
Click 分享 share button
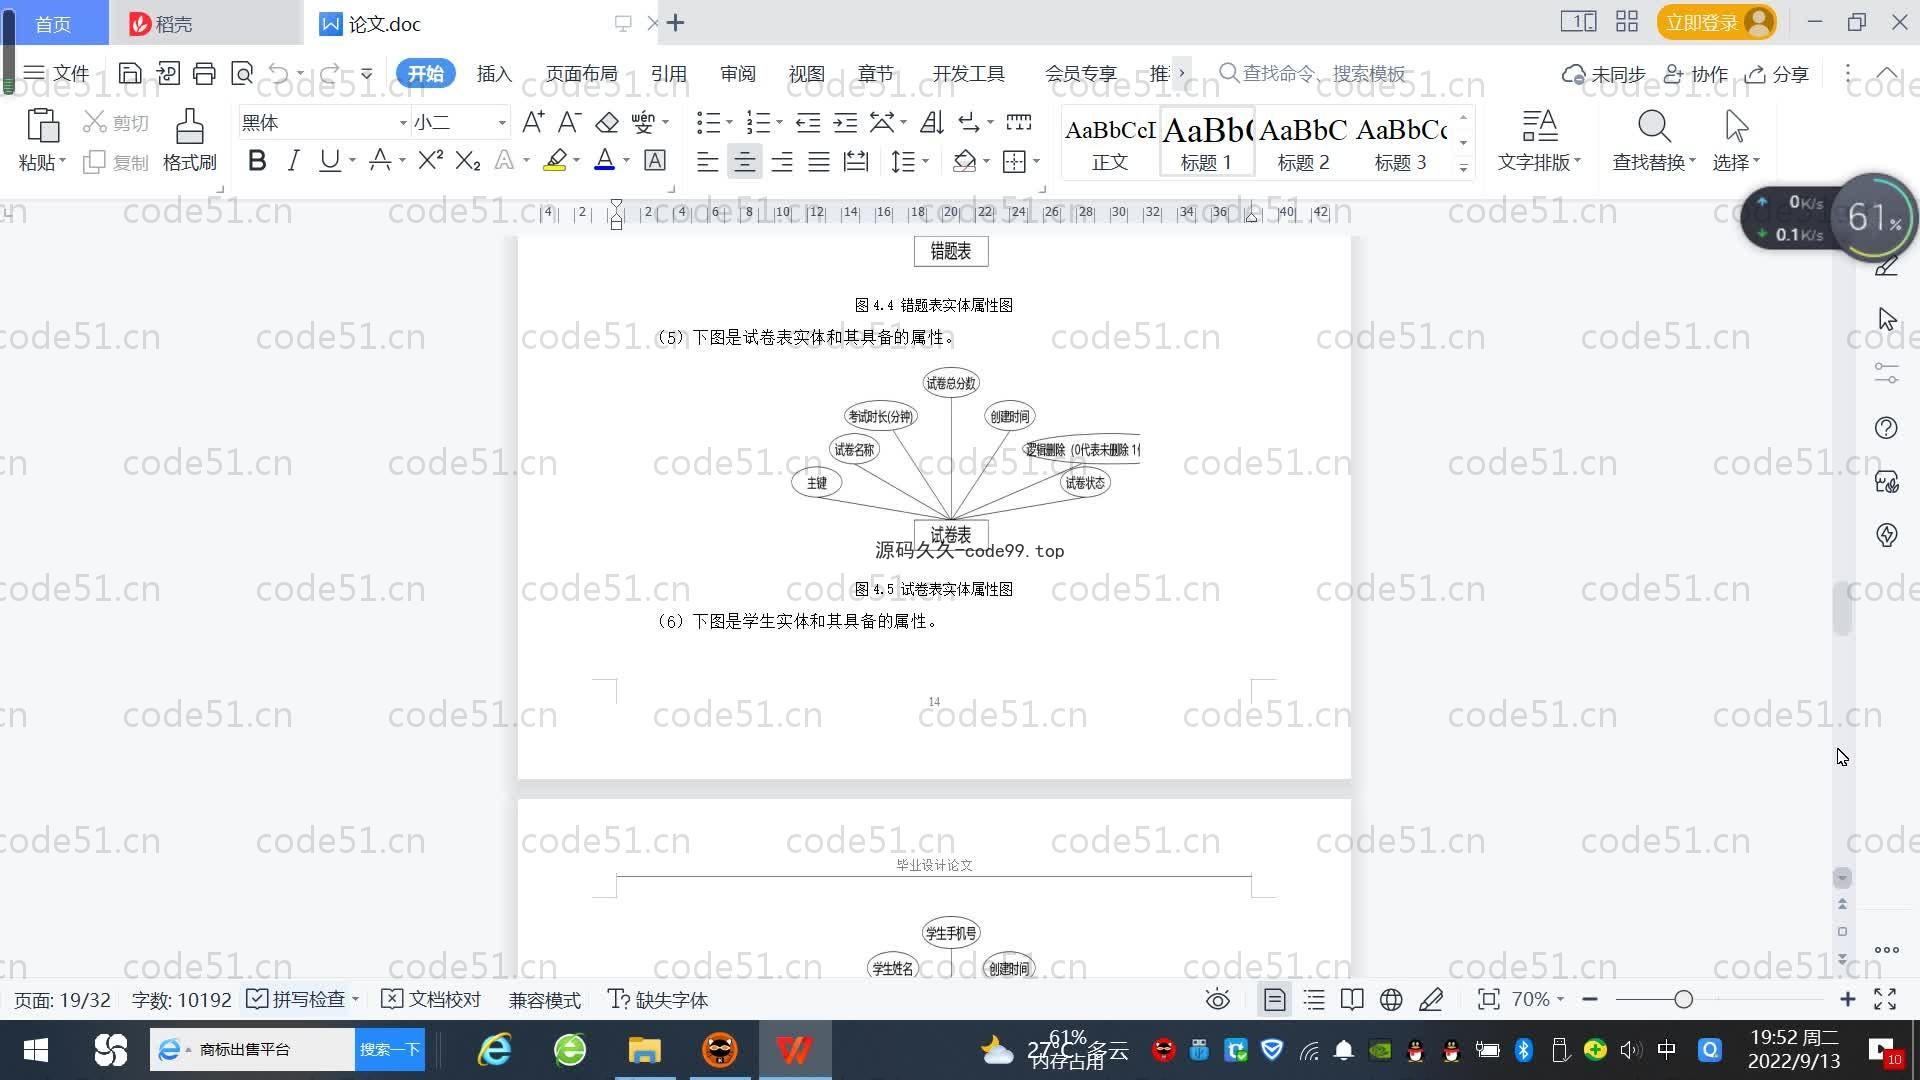1777,74
